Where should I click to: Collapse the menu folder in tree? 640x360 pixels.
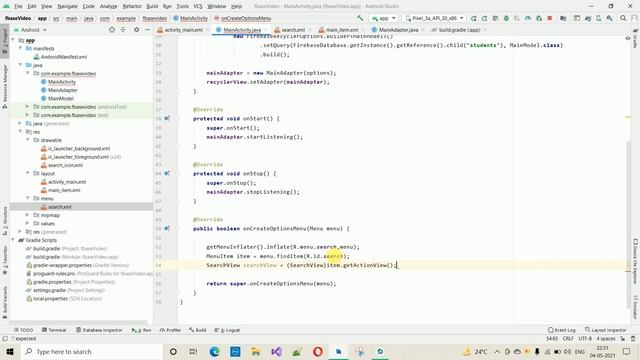tap(28, 198)
